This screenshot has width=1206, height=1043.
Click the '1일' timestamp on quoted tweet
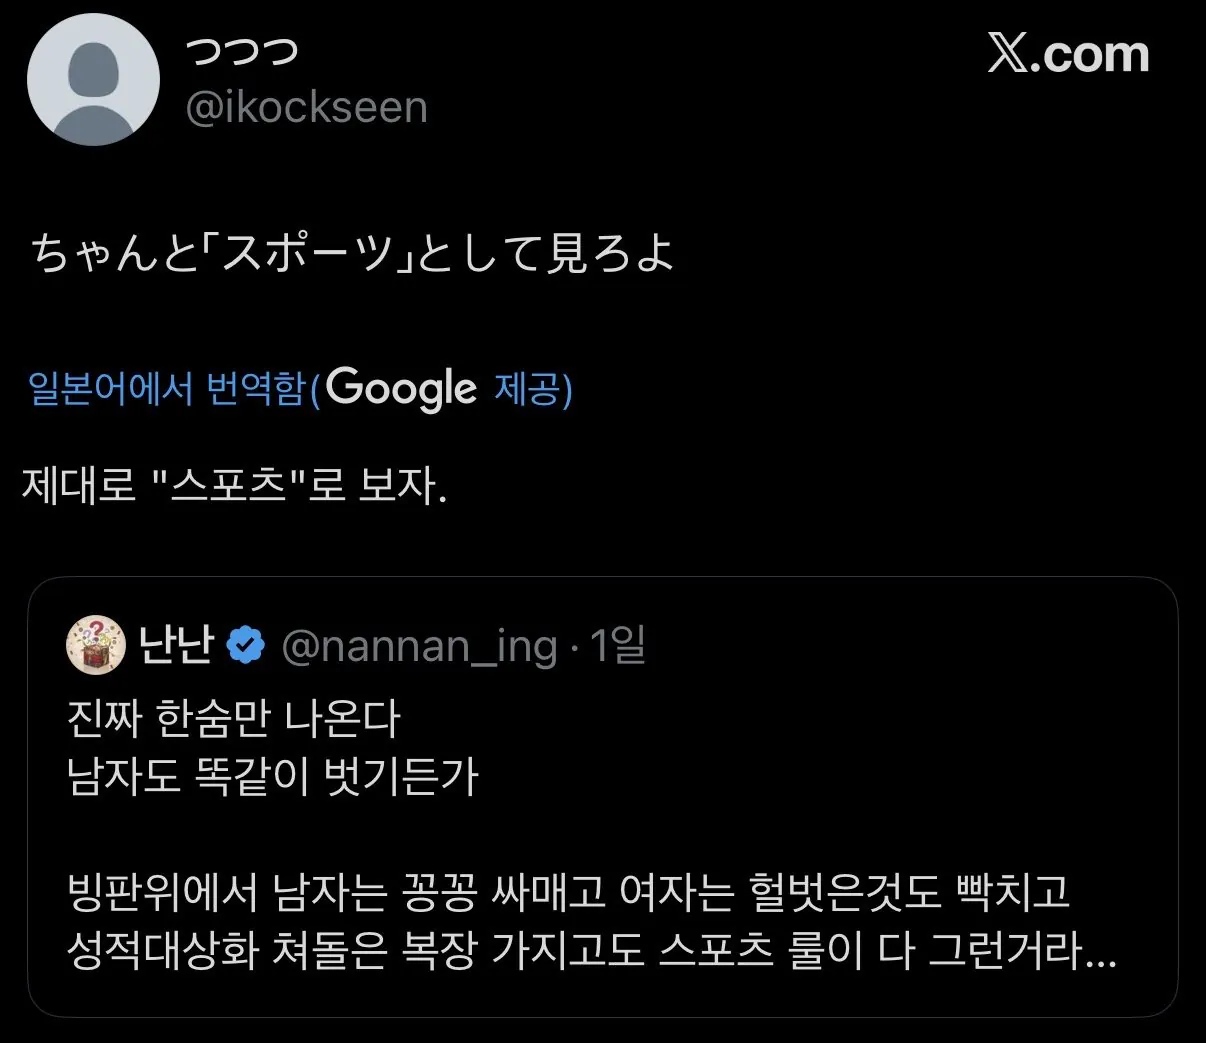click(x=617, y=645)
